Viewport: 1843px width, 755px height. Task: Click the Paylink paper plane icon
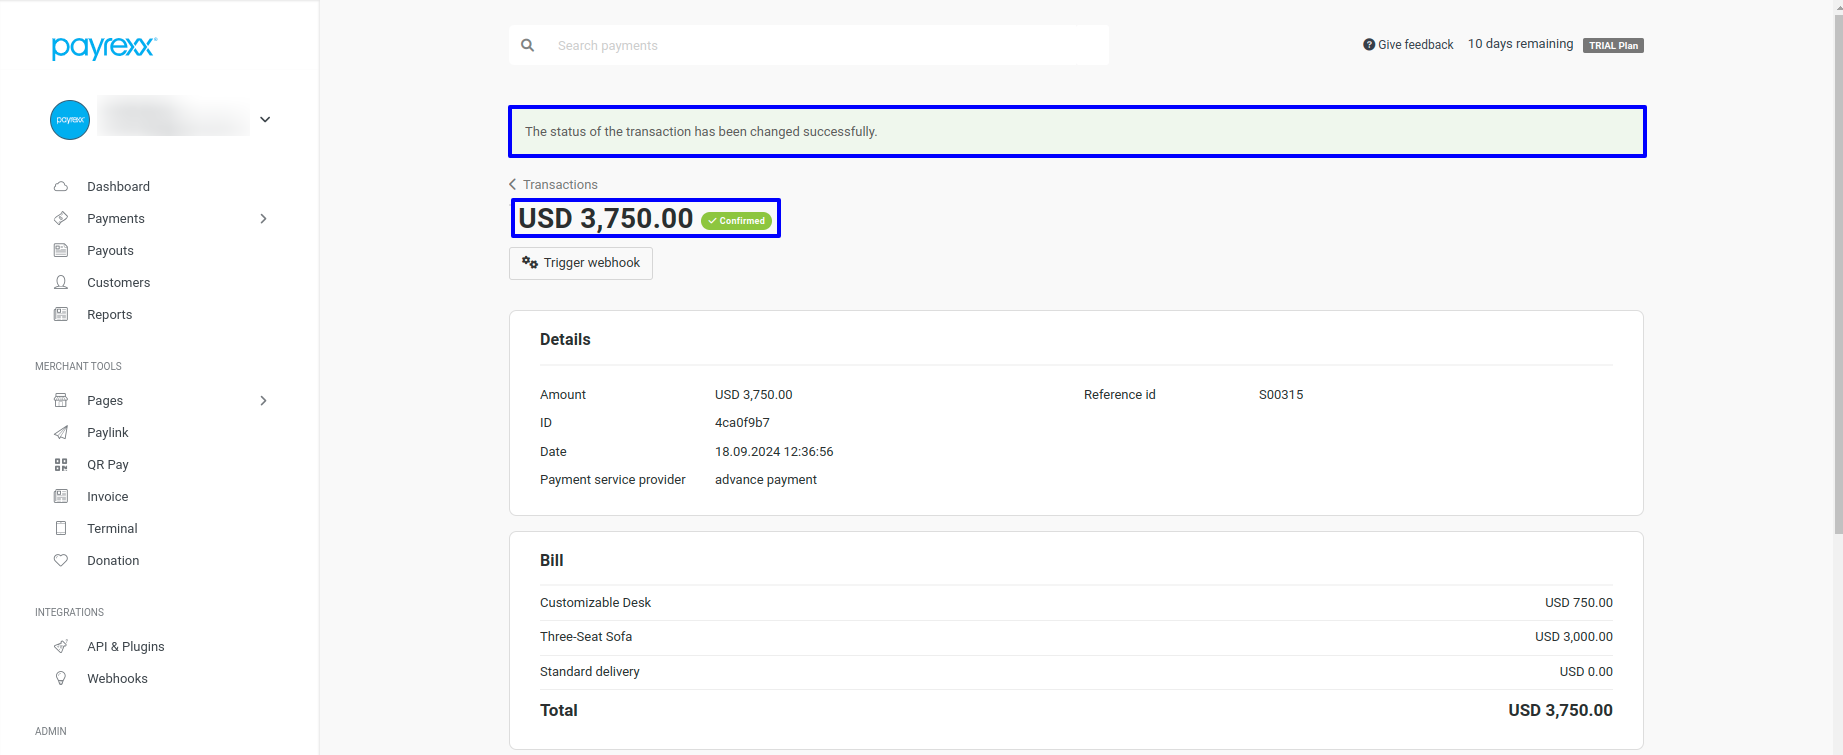click(61, 432)
